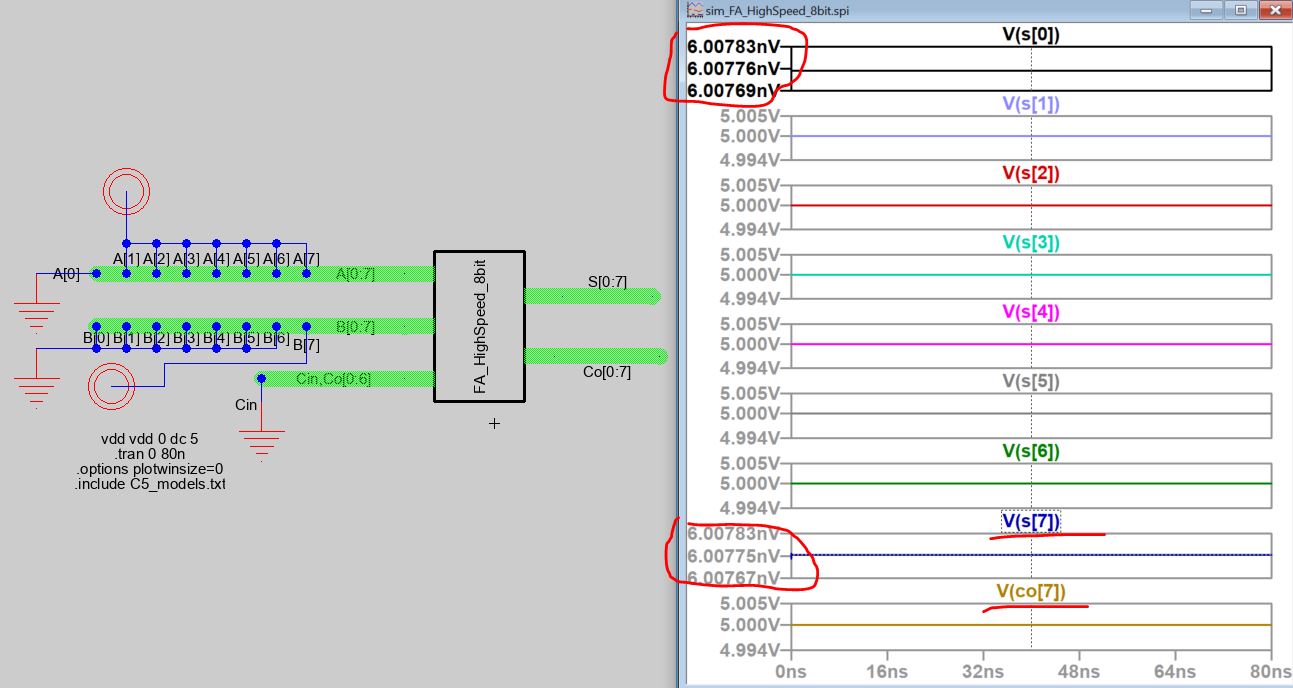The image size is (1293, 688).
Task: Click the .include C5_models.txt directive
Action: 150,484
